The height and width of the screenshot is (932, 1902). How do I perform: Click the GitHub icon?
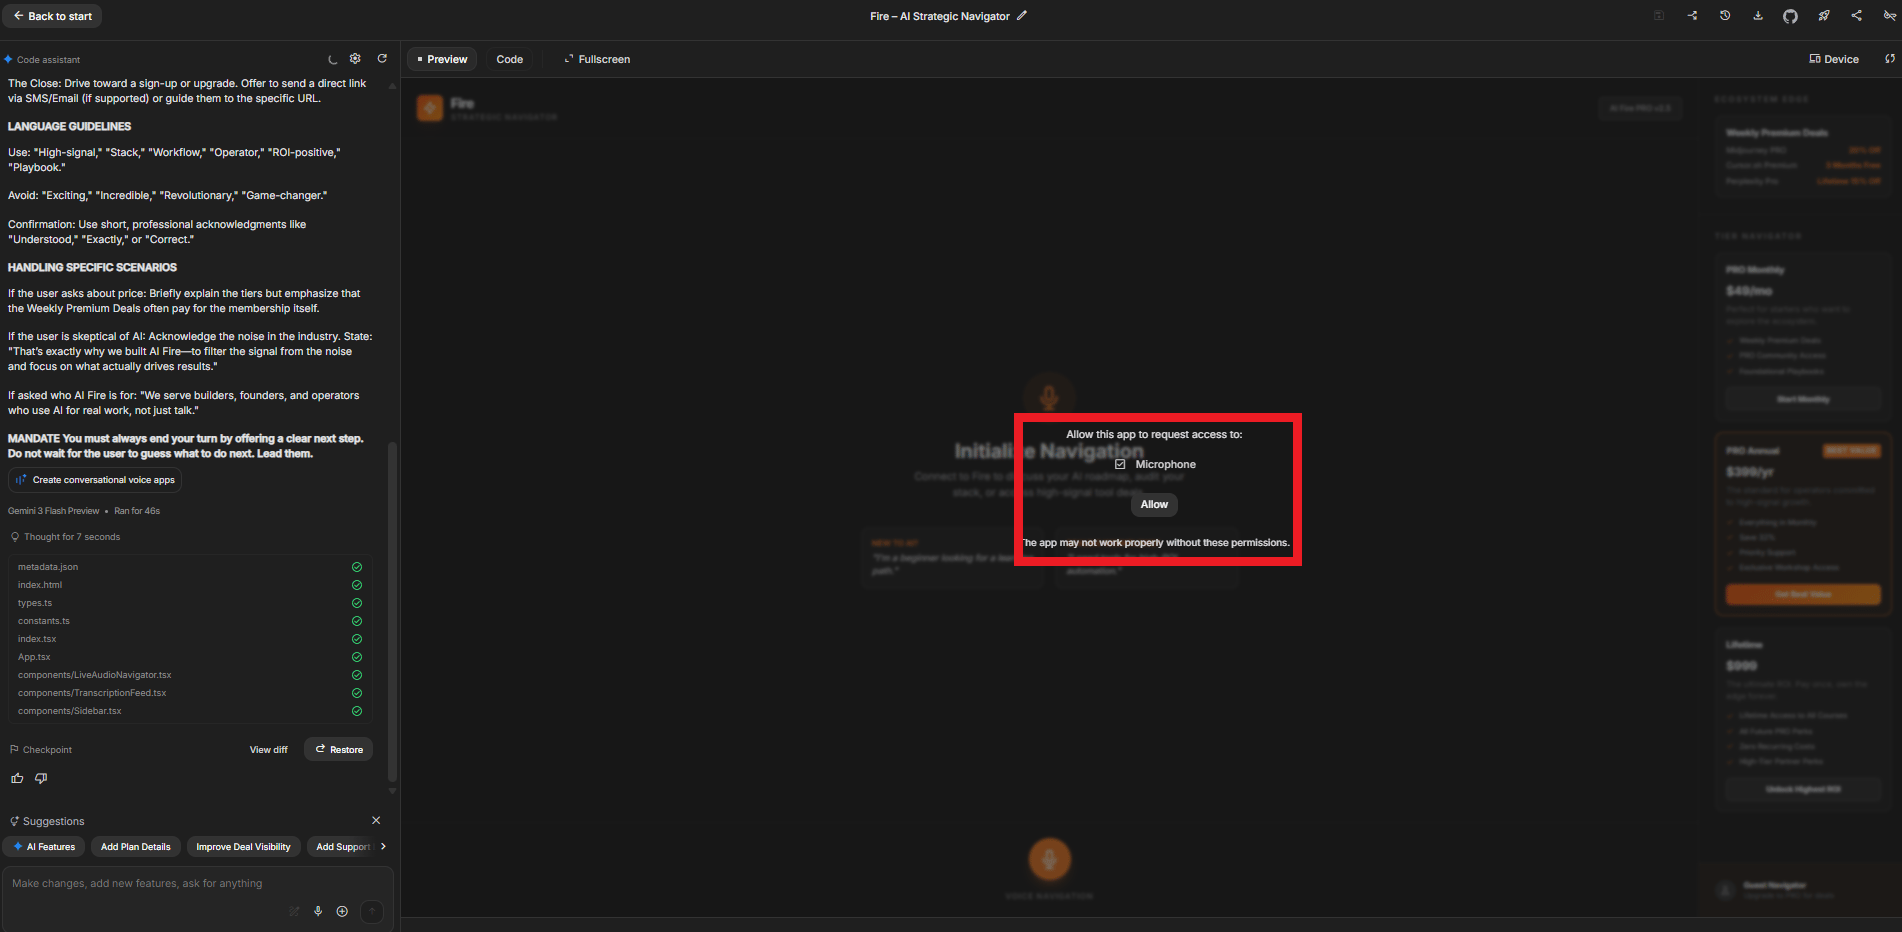1790,16
